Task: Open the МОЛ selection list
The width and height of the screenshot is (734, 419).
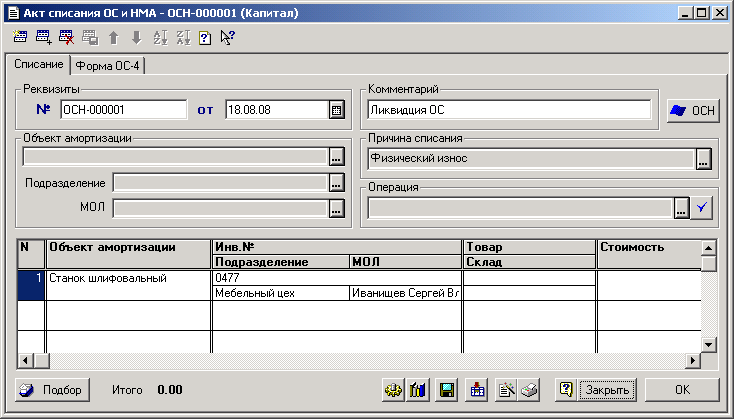Action: 336,208
